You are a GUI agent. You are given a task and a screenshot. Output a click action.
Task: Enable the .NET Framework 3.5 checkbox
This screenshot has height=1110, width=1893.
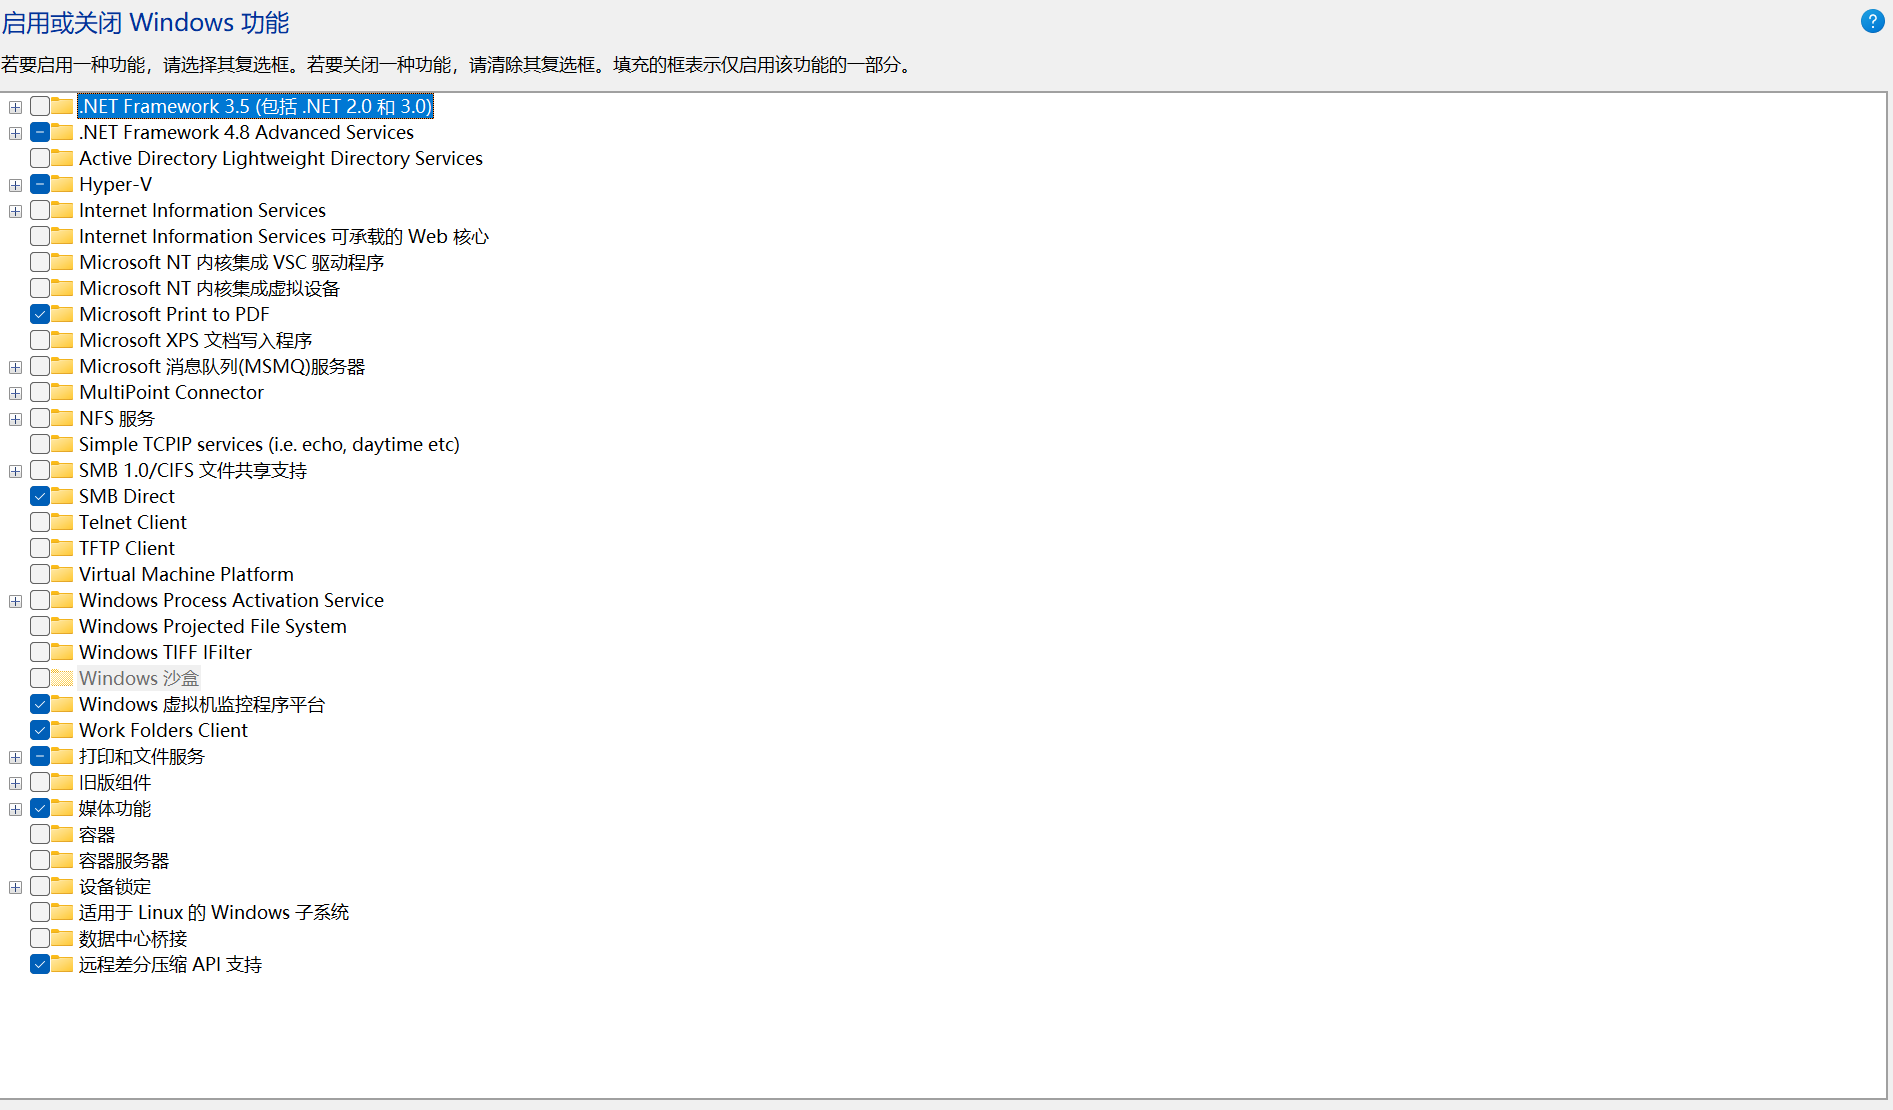tap(40, 106)
